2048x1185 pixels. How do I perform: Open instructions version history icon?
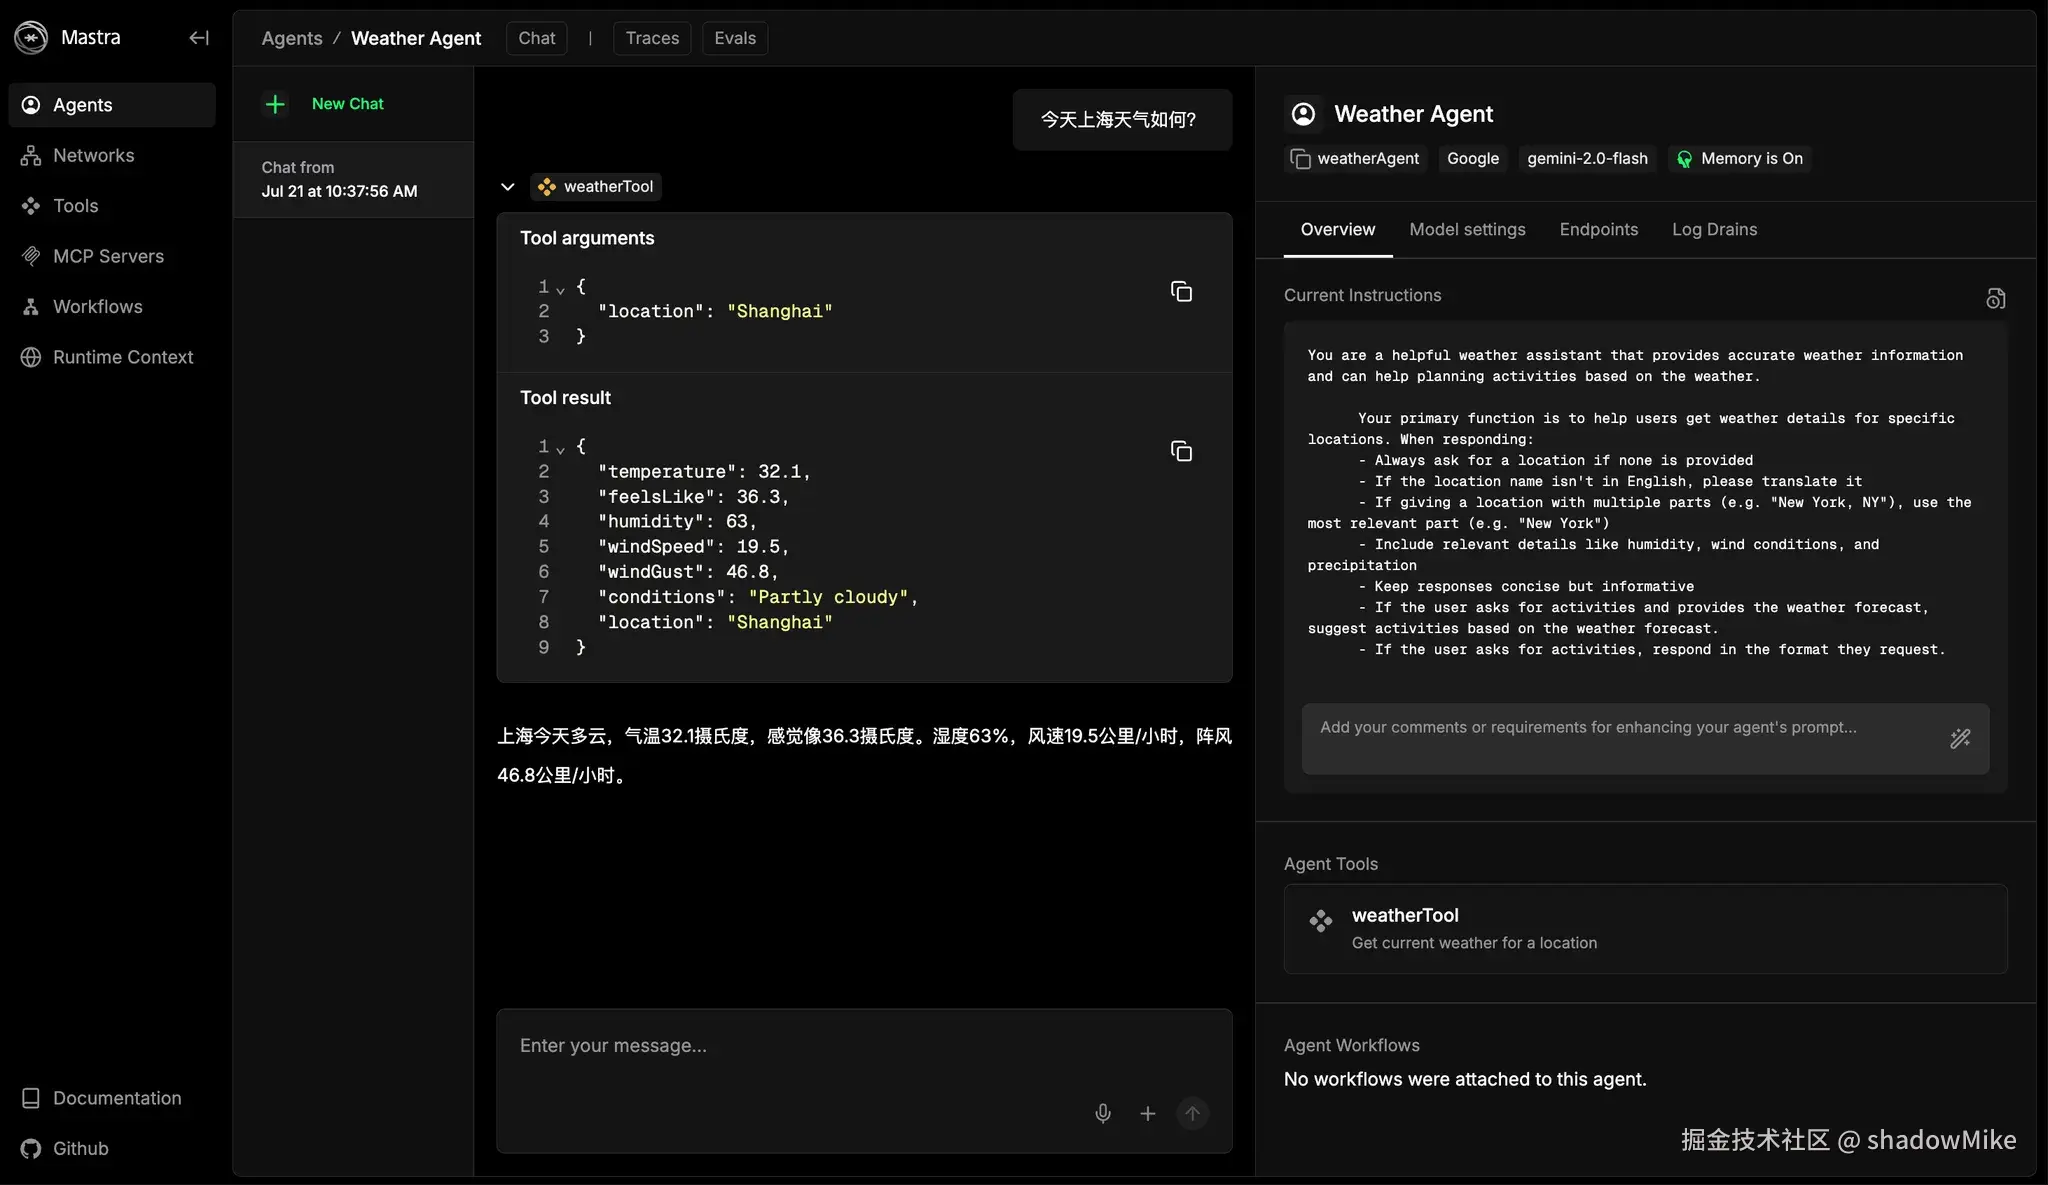[1995, 299]
